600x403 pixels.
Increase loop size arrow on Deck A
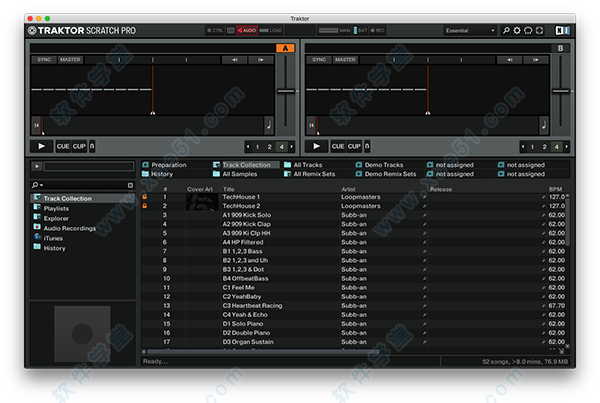coord(292,147)
